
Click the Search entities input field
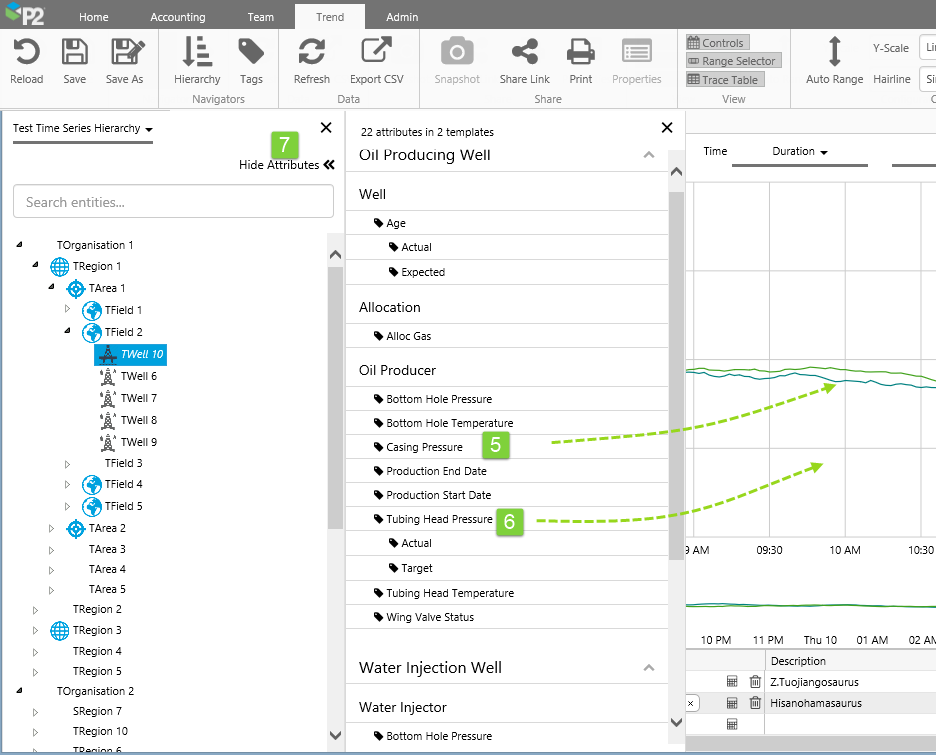click(173, 202)
